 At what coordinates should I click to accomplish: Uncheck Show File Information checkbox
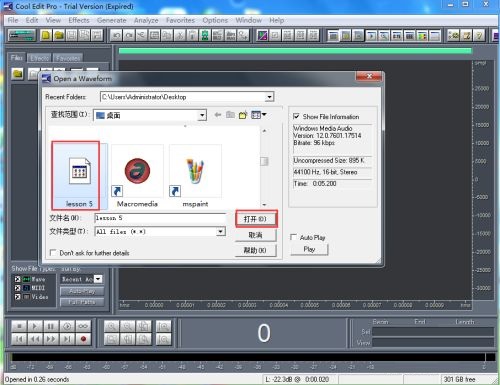coord(296,116)
